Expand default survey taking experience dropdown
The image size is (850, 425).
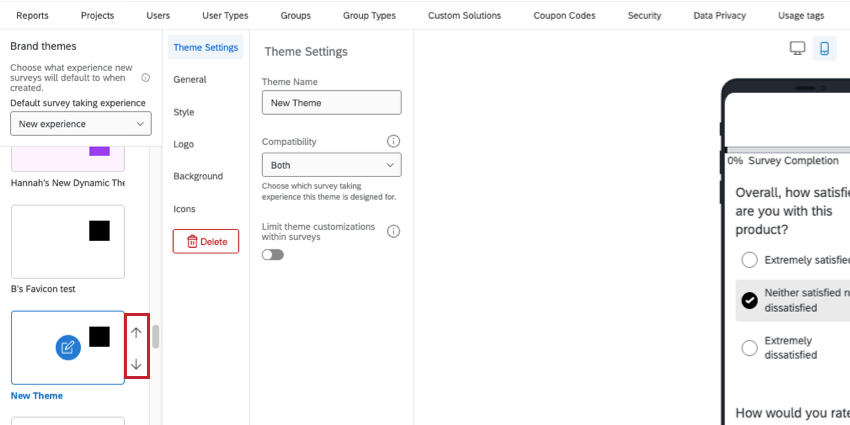(81, 124)
